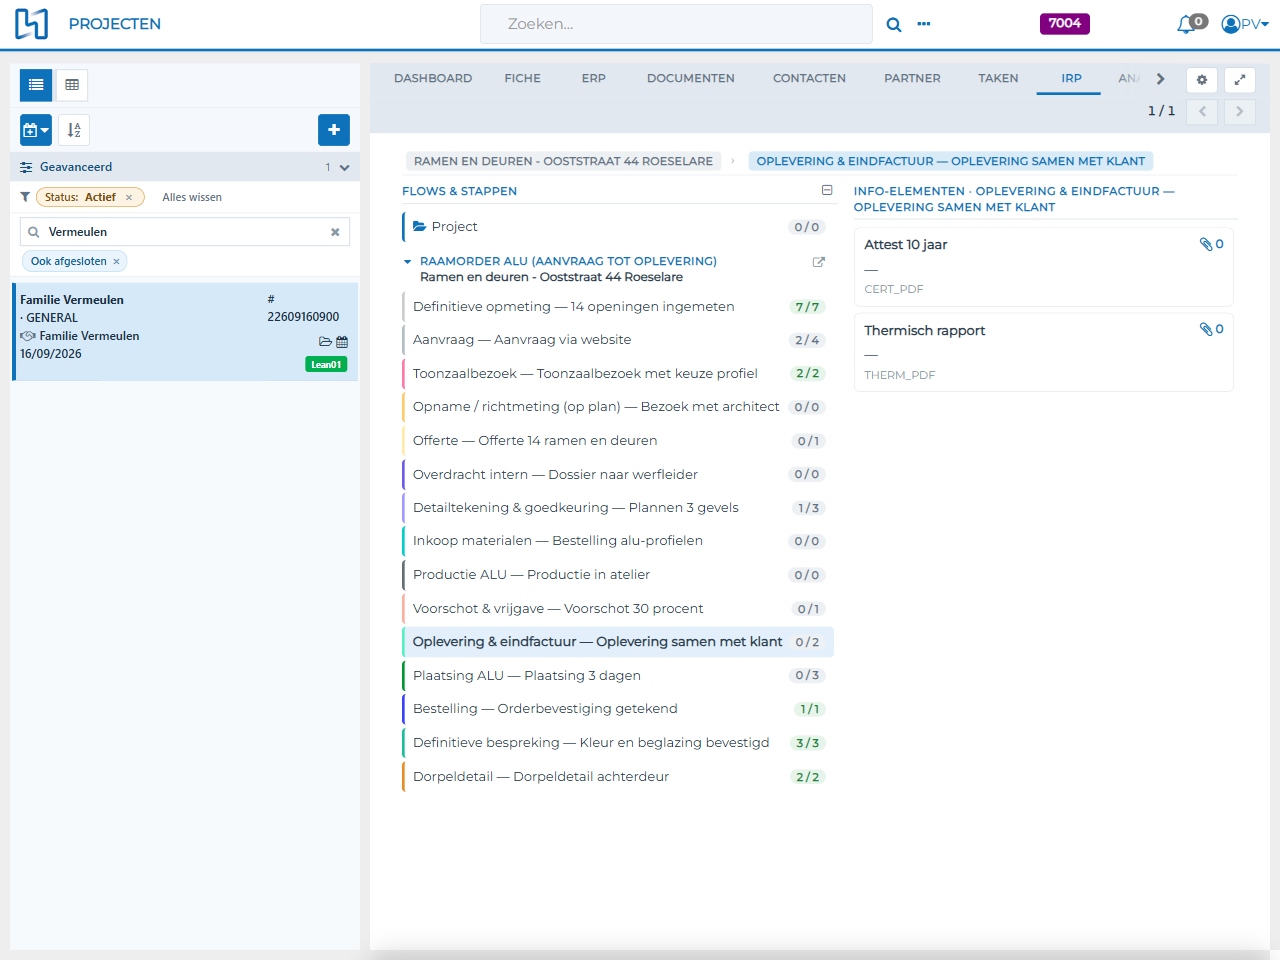Click the alphabetical sort icon
Screen dimensions: 1280x960
(x=74, y=130)
